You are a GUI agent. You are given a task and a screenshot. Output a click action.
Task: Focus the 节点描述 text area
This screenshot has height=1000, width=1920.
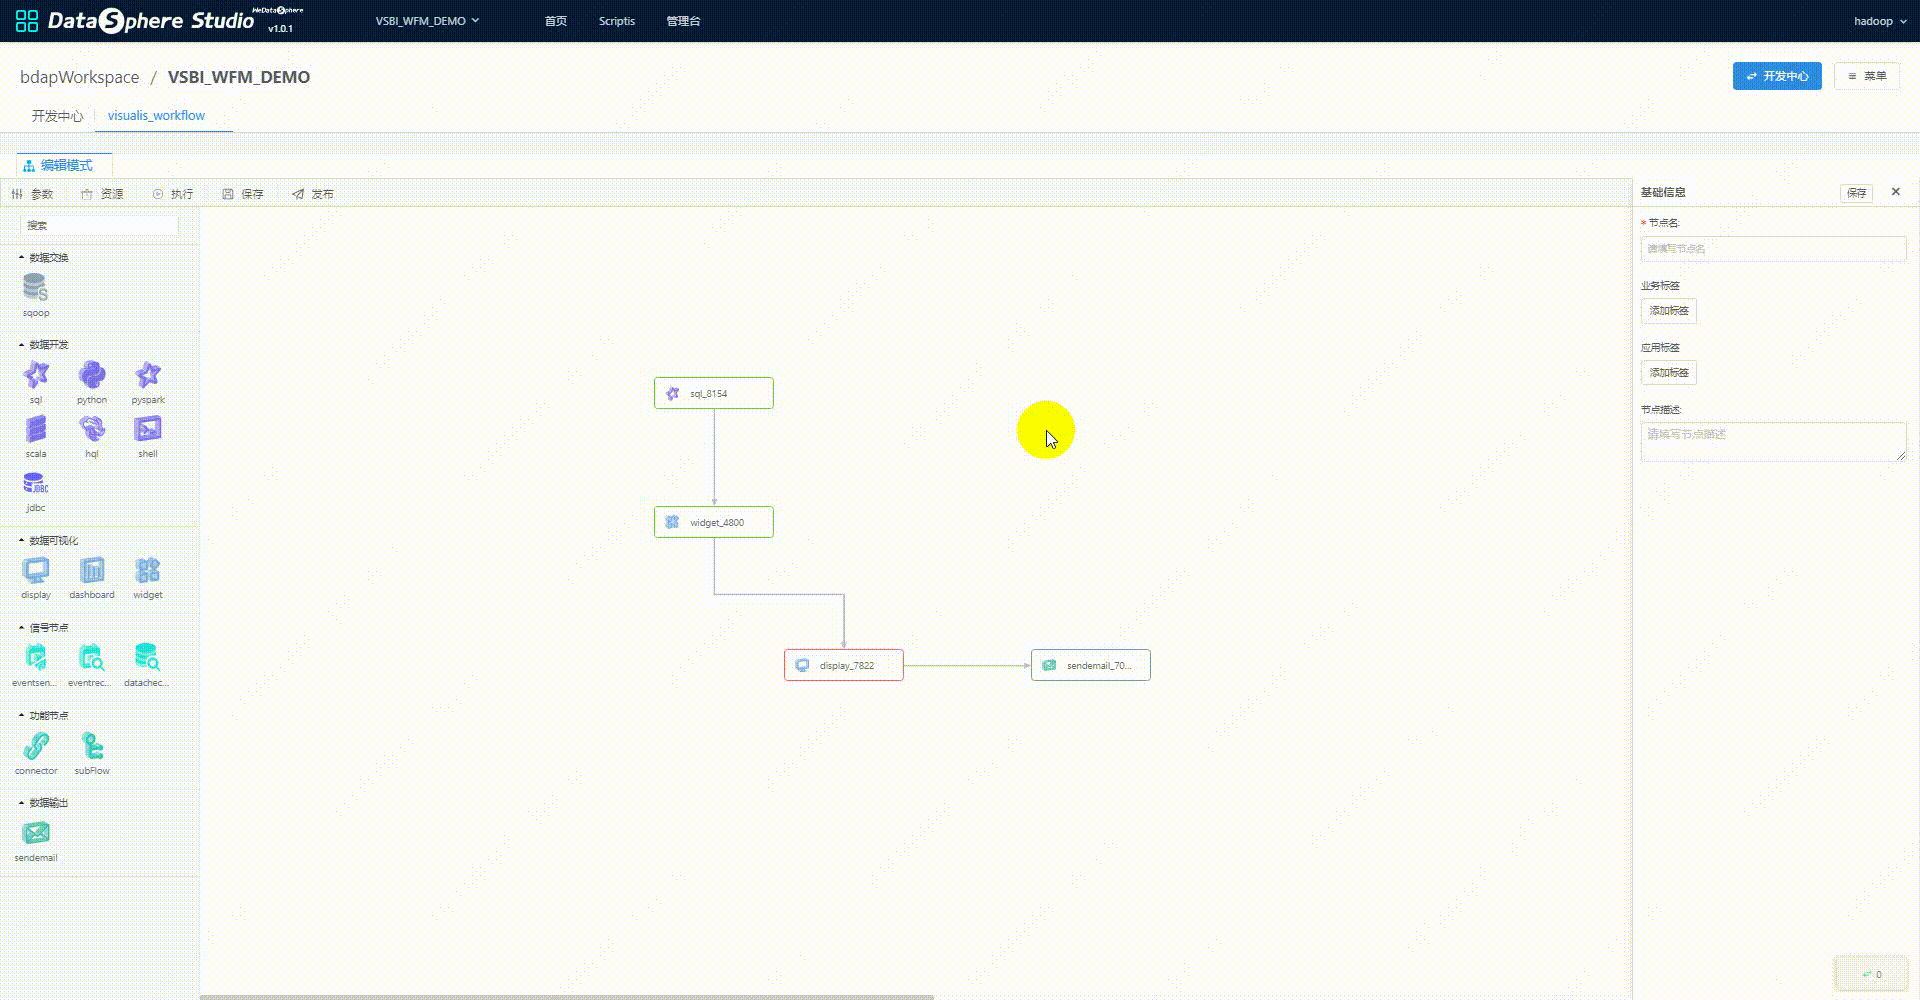[1773, 442]
